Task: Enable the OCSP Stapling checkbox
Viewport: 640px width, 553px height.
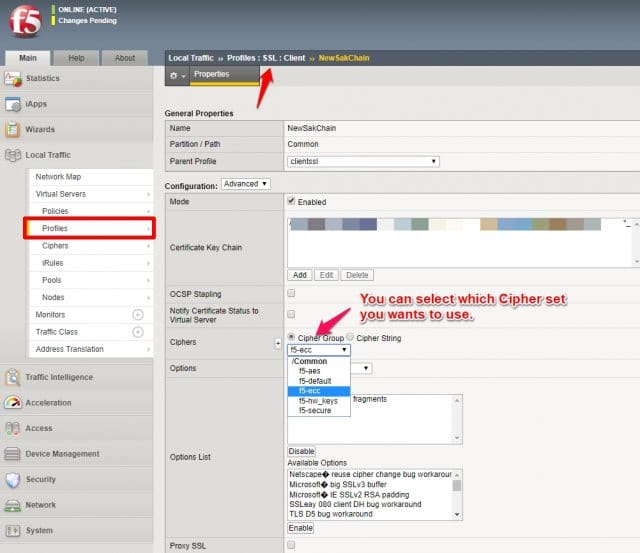Action: [291, 294]
